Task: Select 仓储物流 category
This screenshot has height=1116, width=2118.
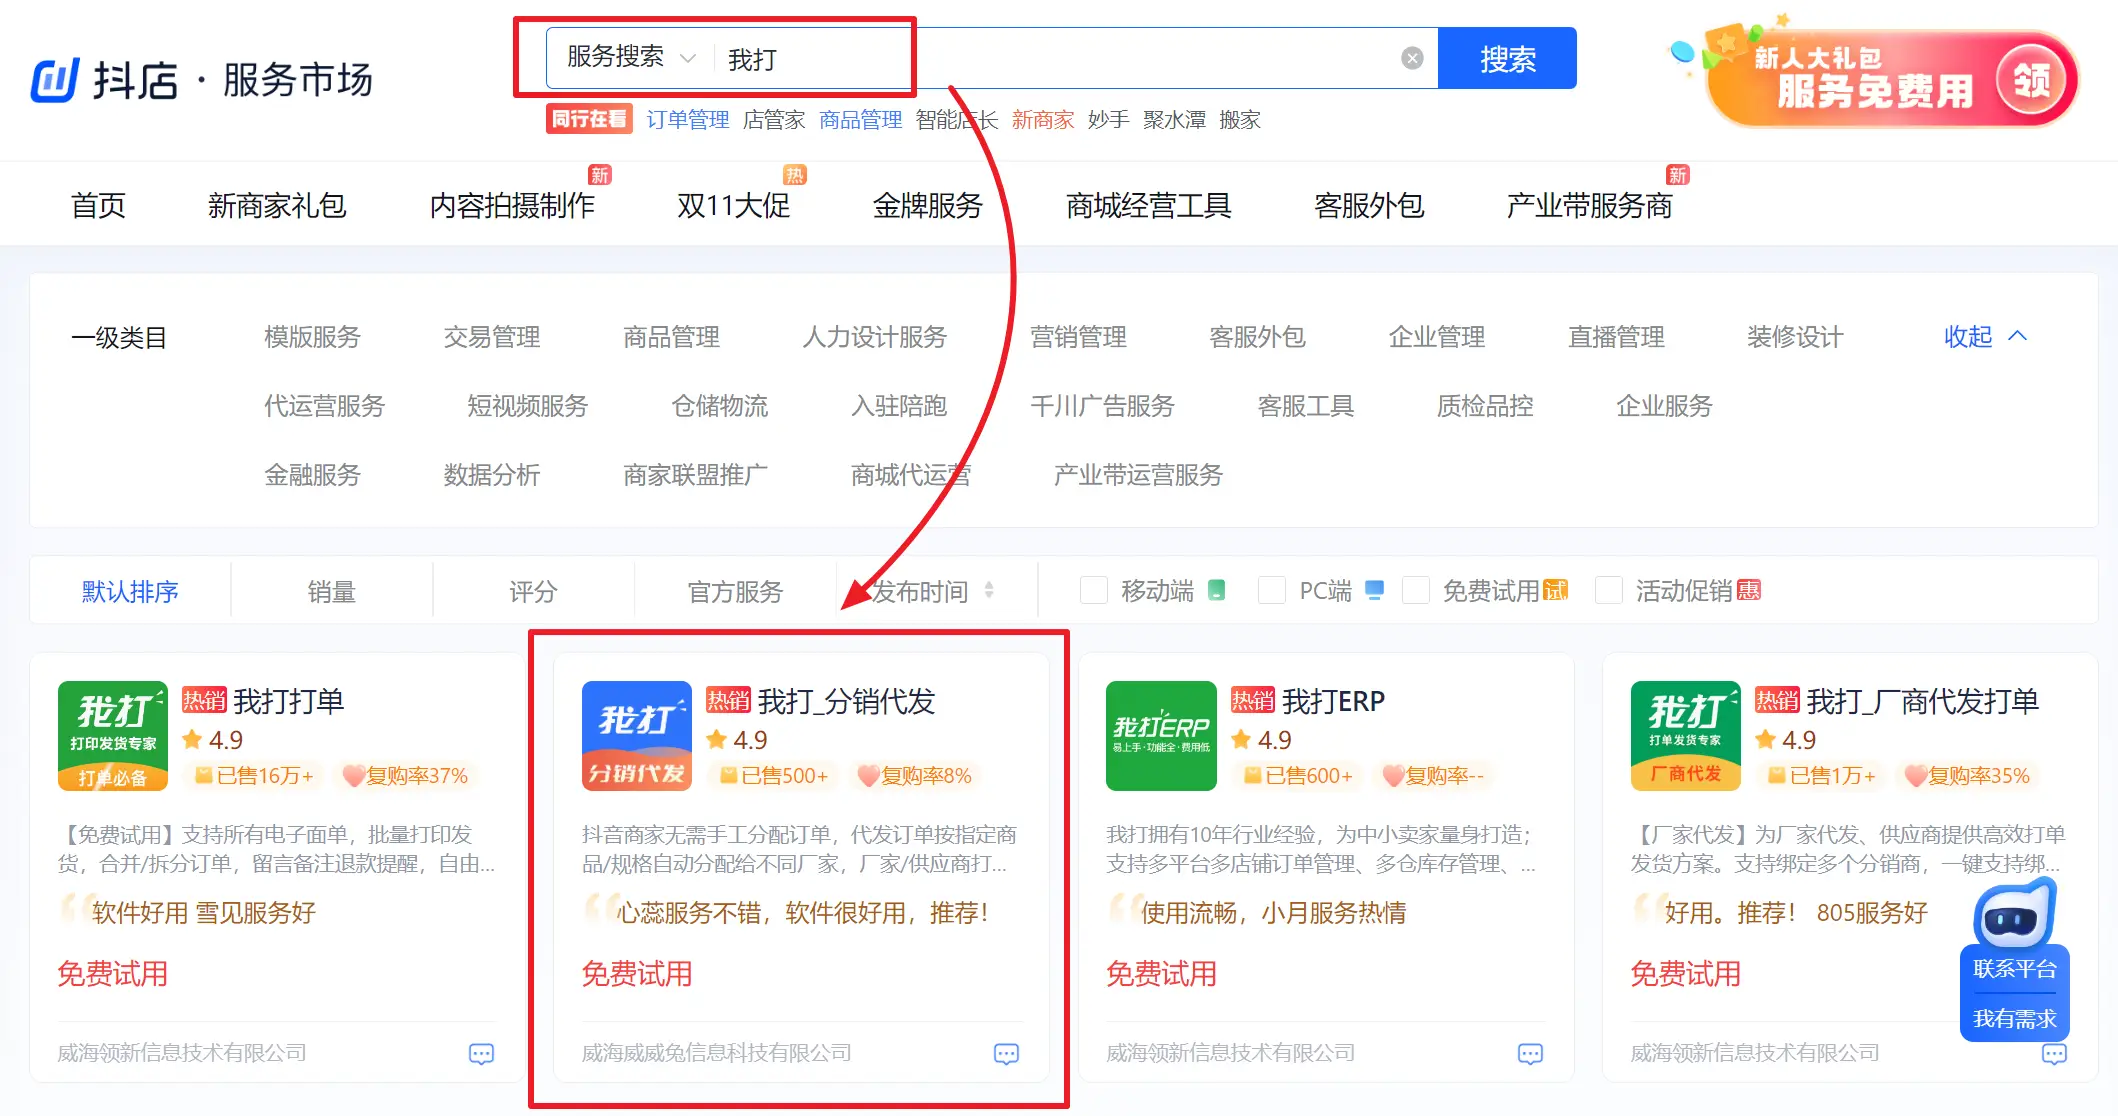Action: point(720,406)
